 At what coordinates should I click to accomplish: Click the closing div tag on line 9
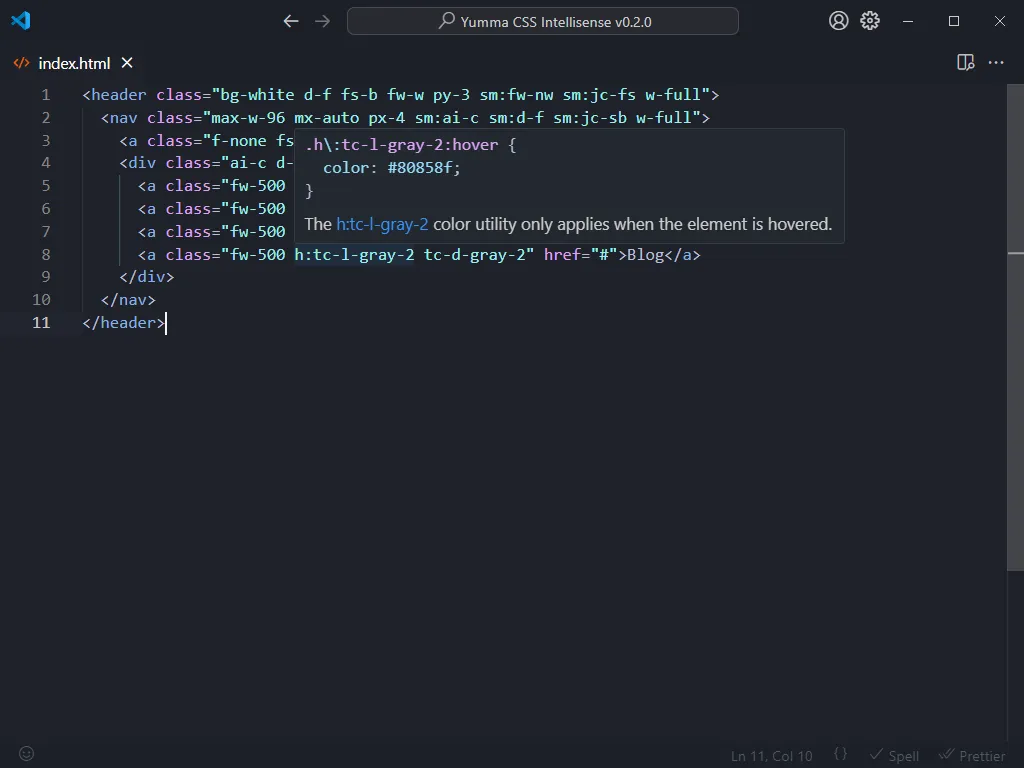[147, 277]
